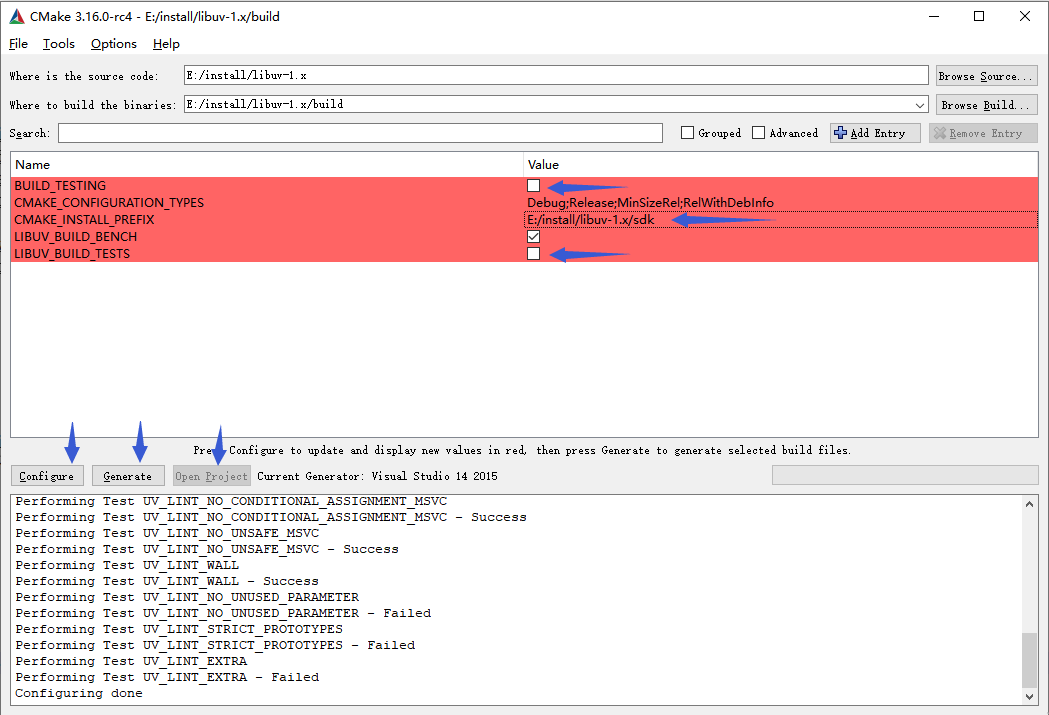
Task: Select the CMAKE_CONFIGURATION_TYPES row name
Action: [x=109, y=203]
